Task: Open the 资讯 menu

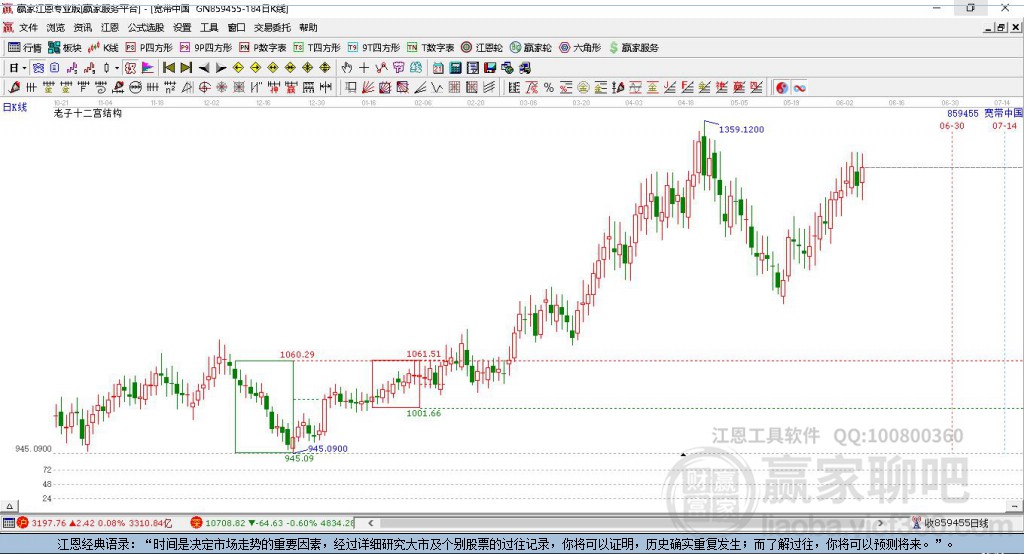Action: (82, 27)
